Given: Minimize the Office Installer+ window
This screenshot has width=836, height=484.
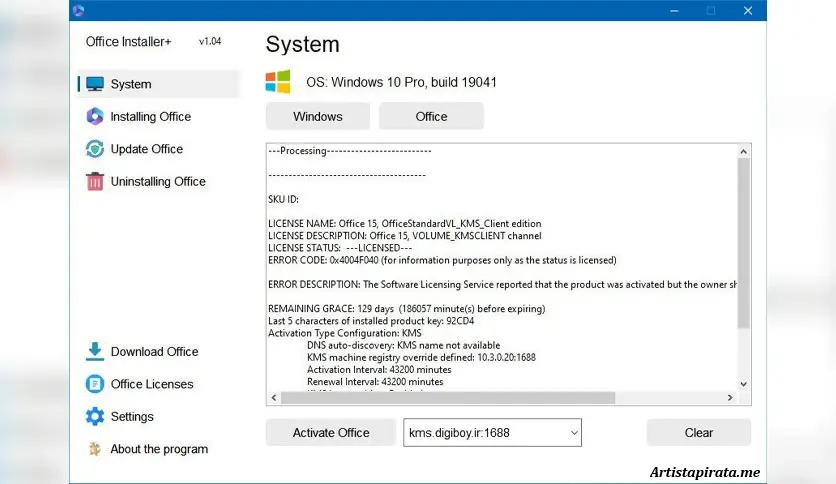Looking at the screenshot, I should [x=674, y=10].
